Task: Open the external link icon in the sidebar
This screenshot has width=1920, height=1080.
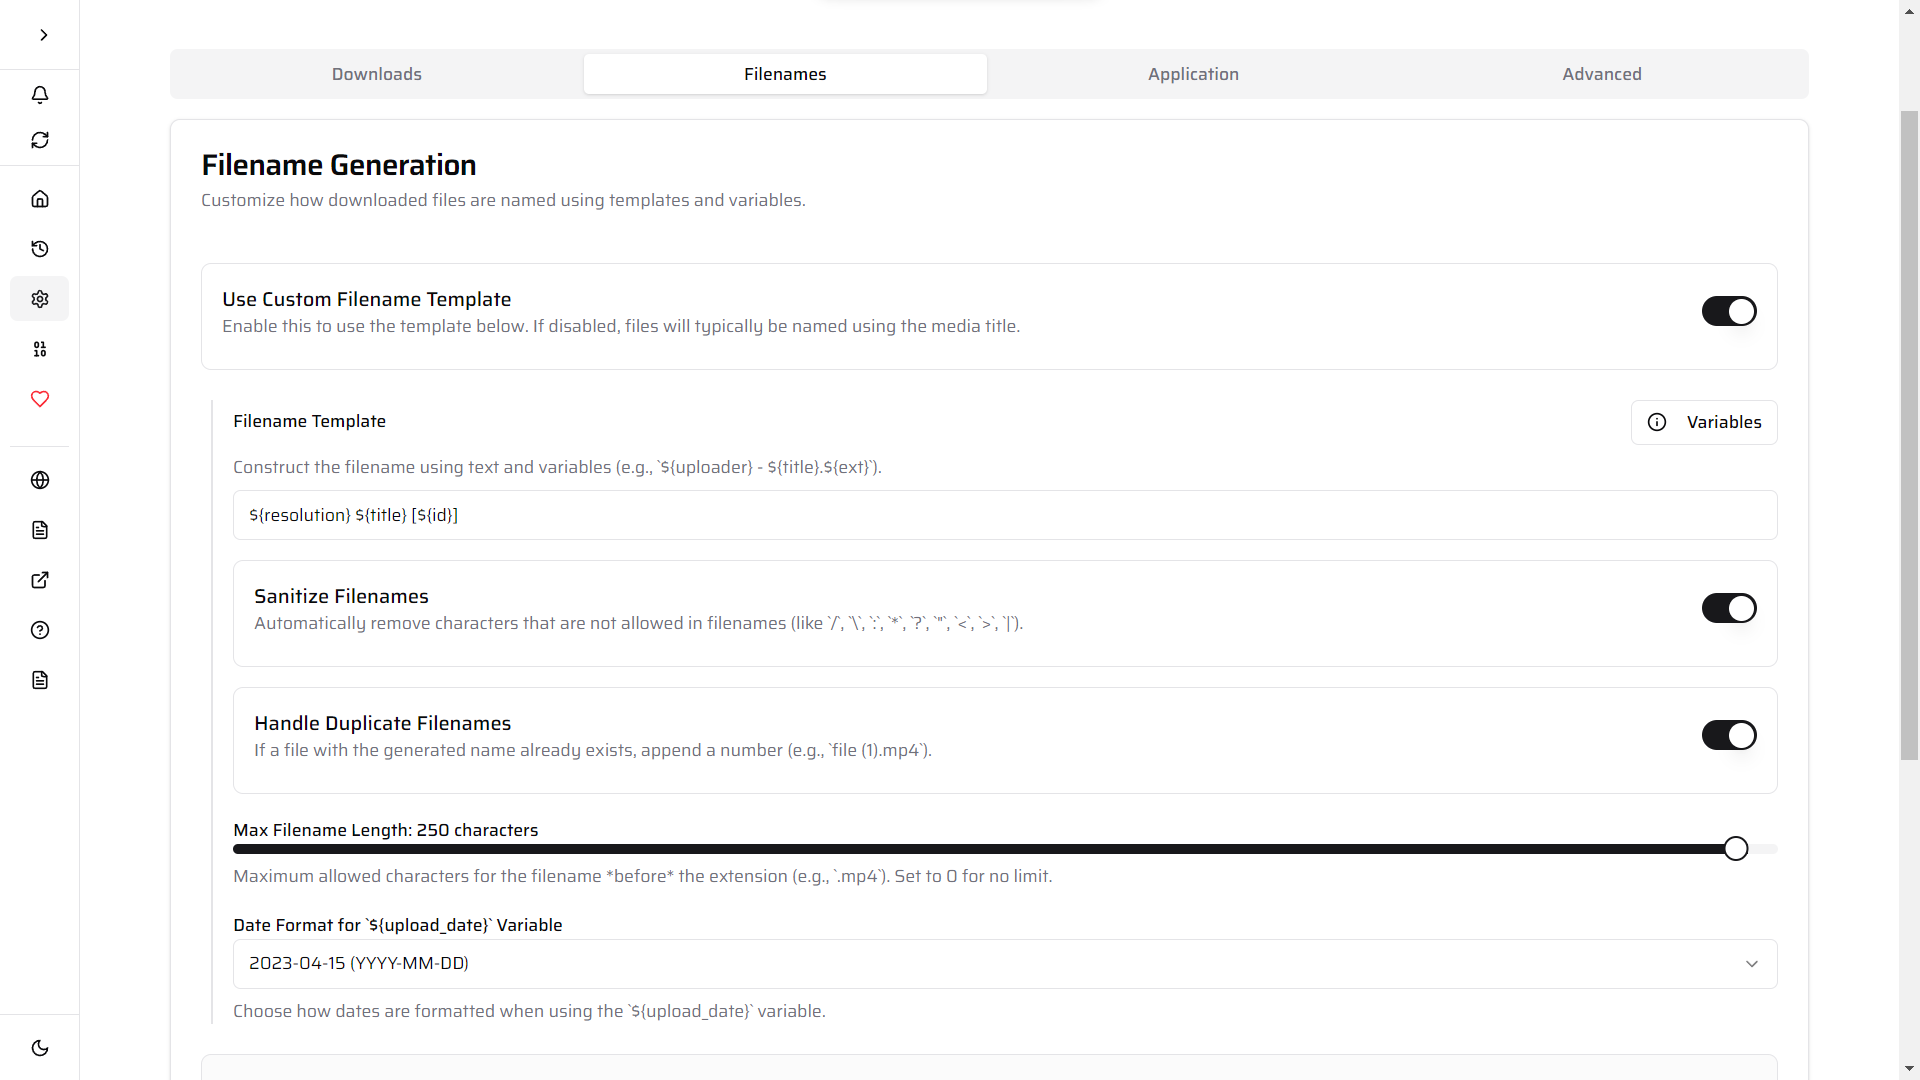Action: click(40, 580)
